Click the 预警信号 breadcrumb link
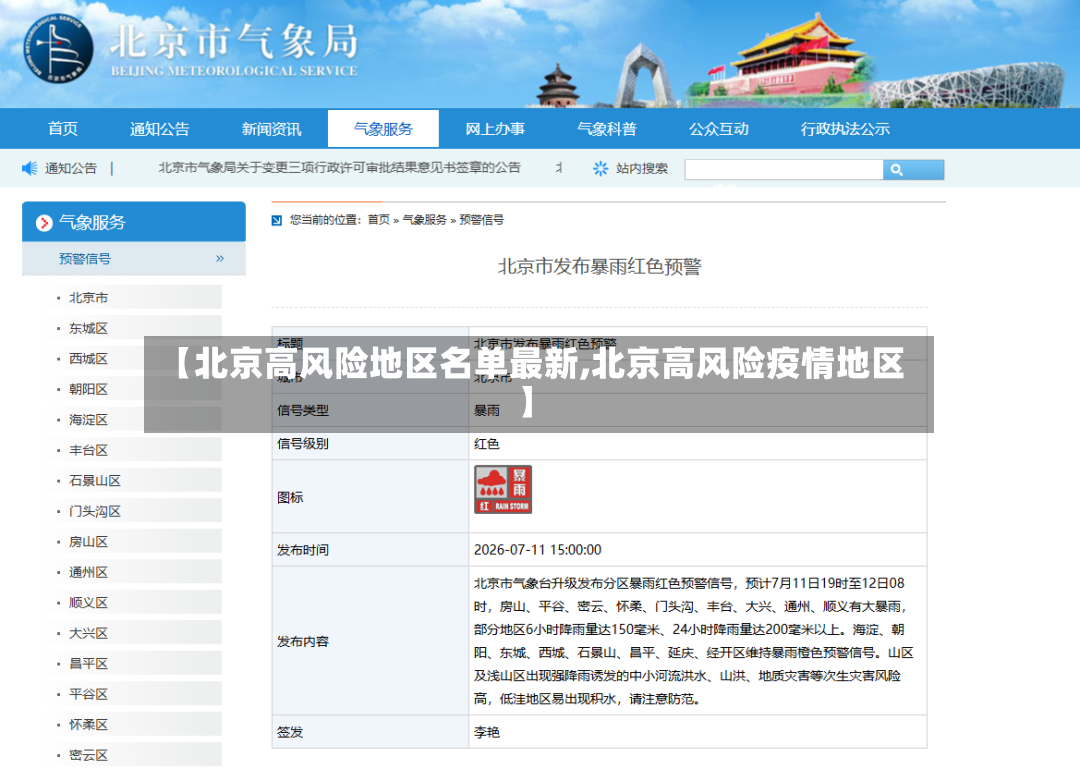Viewport: 1080px width, 769px height. (x=481, y=220)
